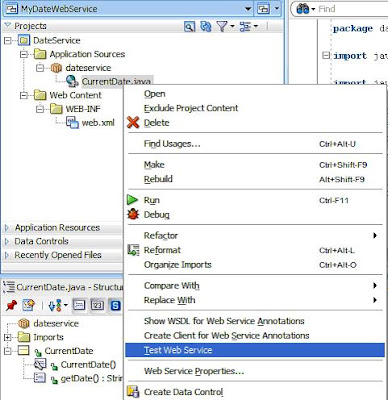
Task: Collapse the Application Sources node
Action: (24, 54)
